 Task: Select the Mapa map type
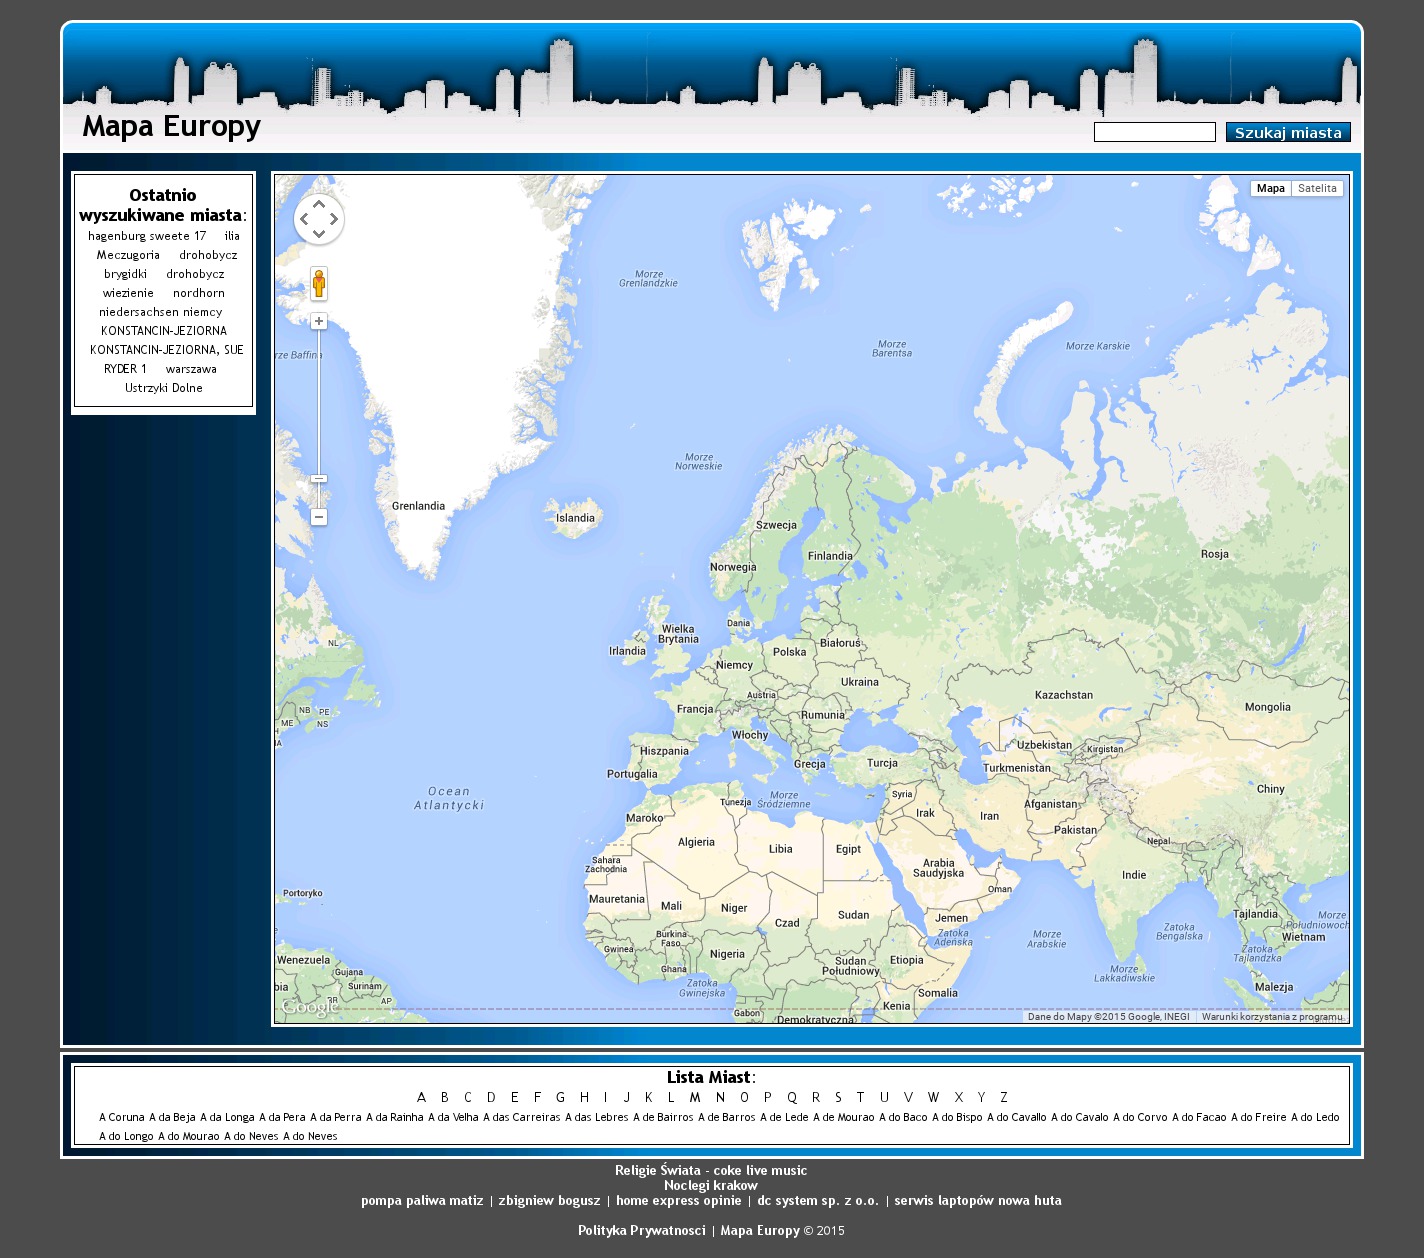pos(1270,188)
